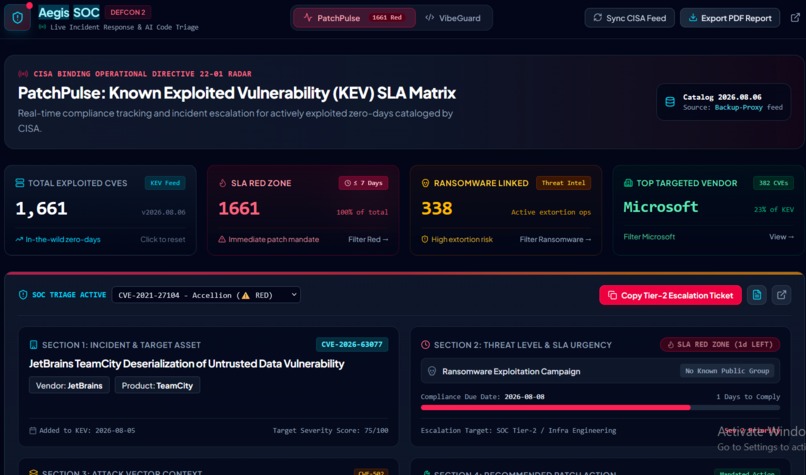Click the CVE-2026-63077 badge

[x=352, y=344]
